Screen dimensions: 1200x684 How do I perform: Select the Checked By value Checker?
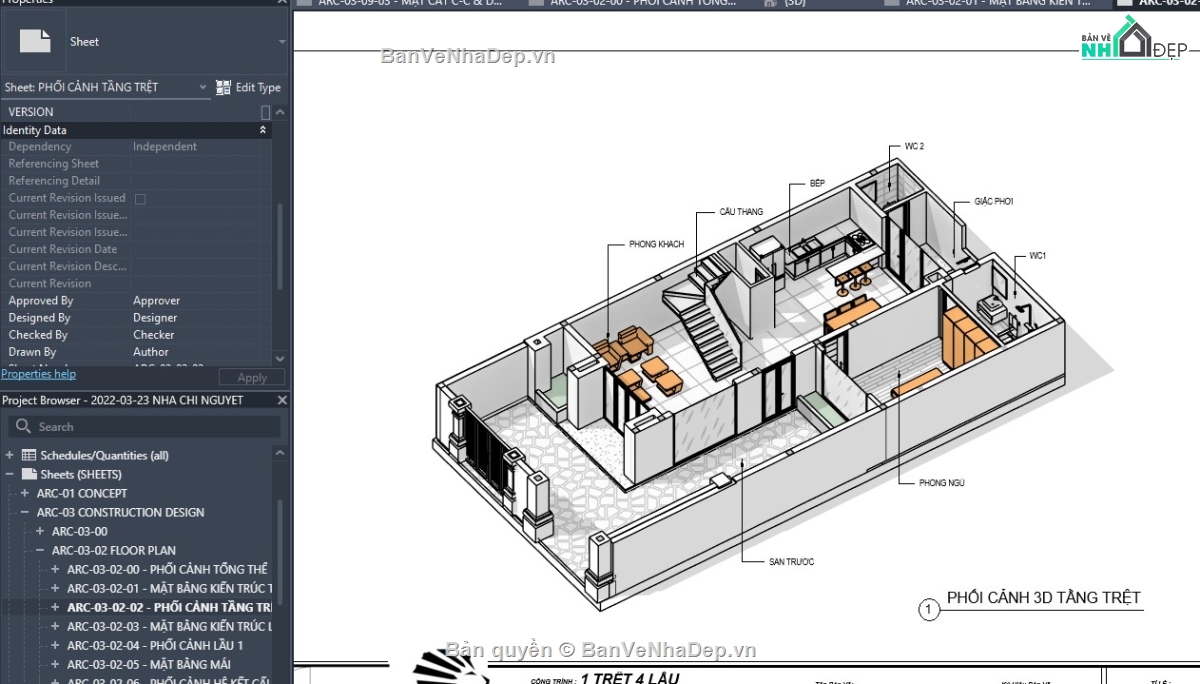153,335
